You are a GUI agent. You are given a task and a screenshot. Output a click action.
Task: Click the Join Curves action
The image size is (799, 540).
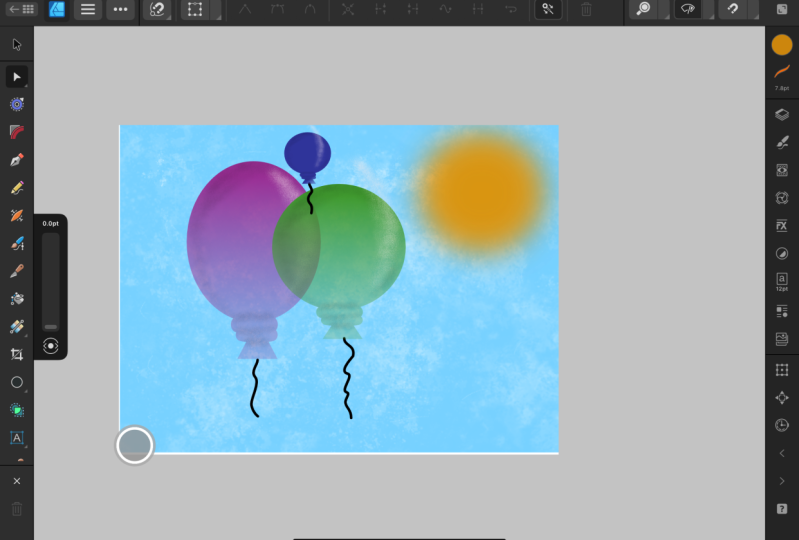pos(478,9)
